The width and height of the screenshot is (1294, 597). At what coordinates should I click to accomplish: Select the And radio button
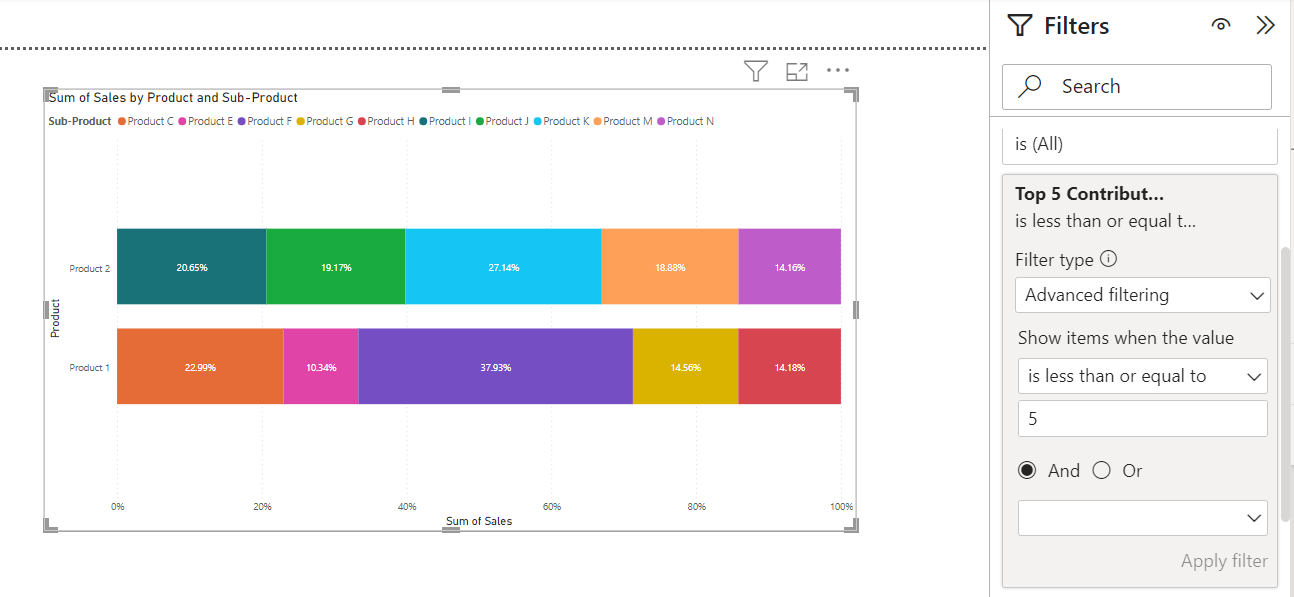[1027, 470]
